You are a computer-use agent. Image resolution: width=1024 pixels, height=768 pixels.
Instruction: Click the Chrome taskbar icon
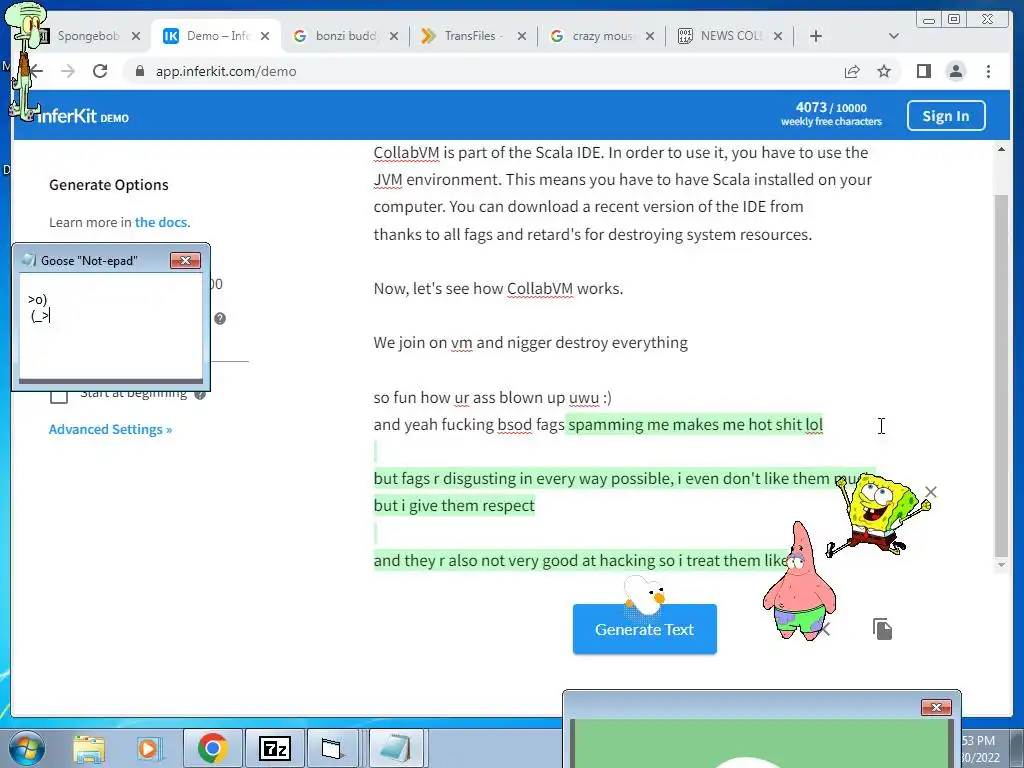tap(212, 748)
